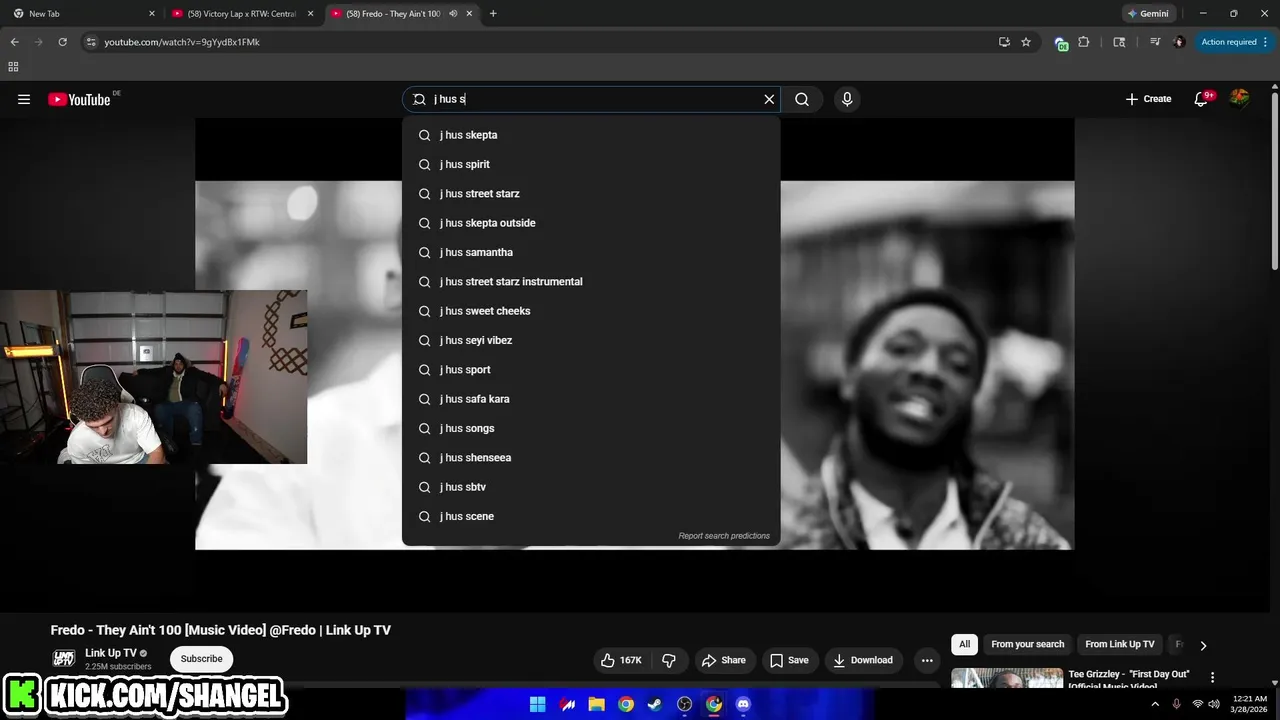Bookmark this page with the star
This screenshot has height=720, width=1280.
1026,42
